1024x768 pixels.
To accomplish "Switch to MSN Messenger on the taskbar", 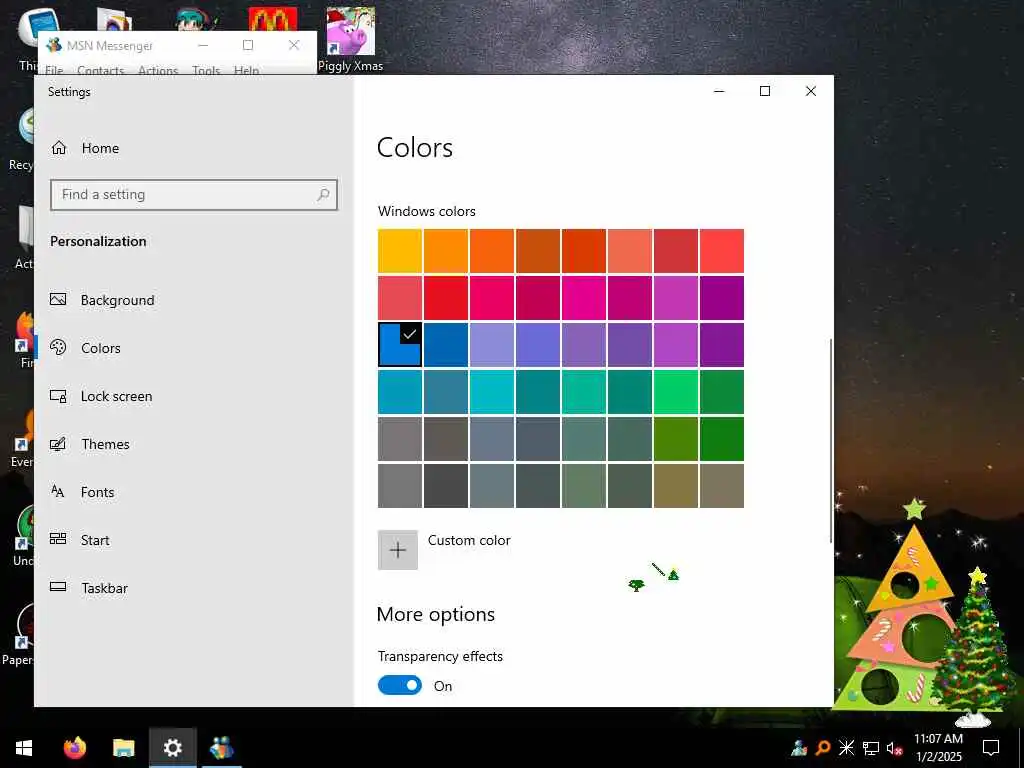I will 222,748.
